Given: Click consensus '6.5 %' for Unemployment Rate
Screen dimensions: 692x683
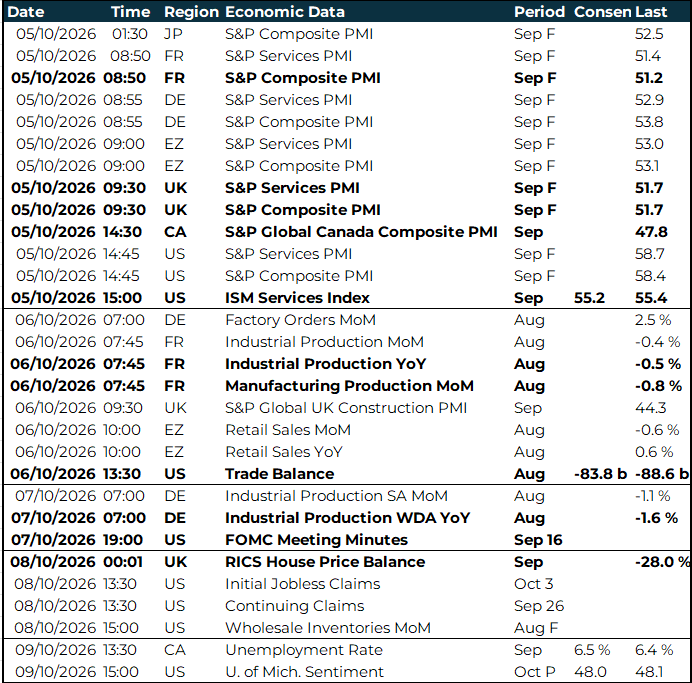Looking at the screenshot, I should point(592,650).
